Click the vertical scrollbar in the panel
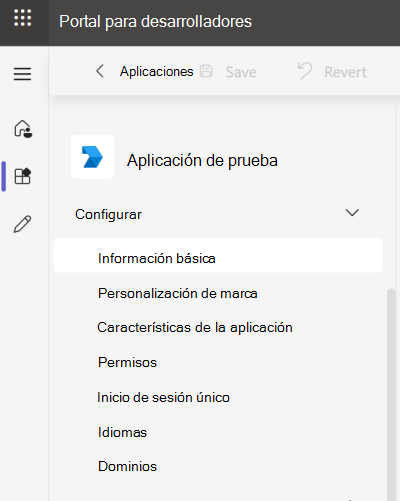Image resolution: width=400 pixels, height=501 pixels. [391, 395]
